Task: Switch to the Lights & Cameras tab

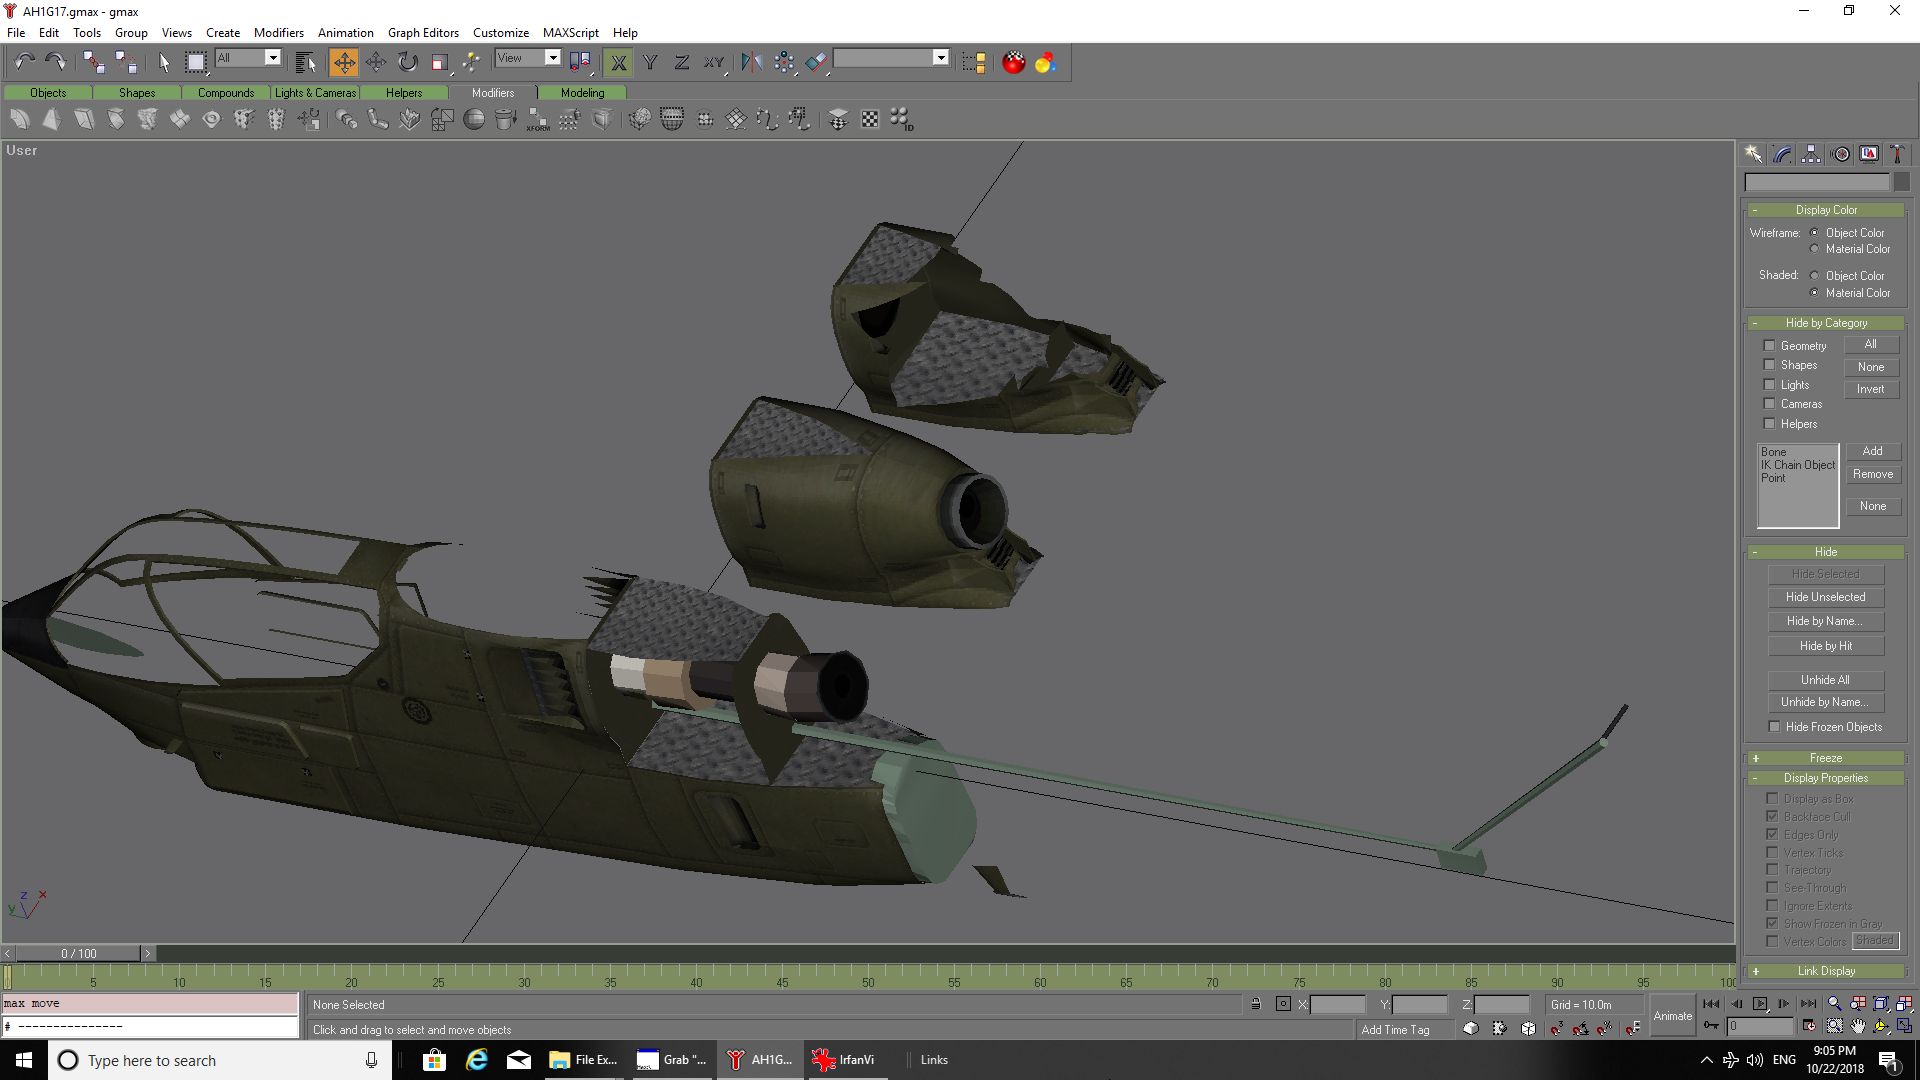Action: click(x=315, y=93)
